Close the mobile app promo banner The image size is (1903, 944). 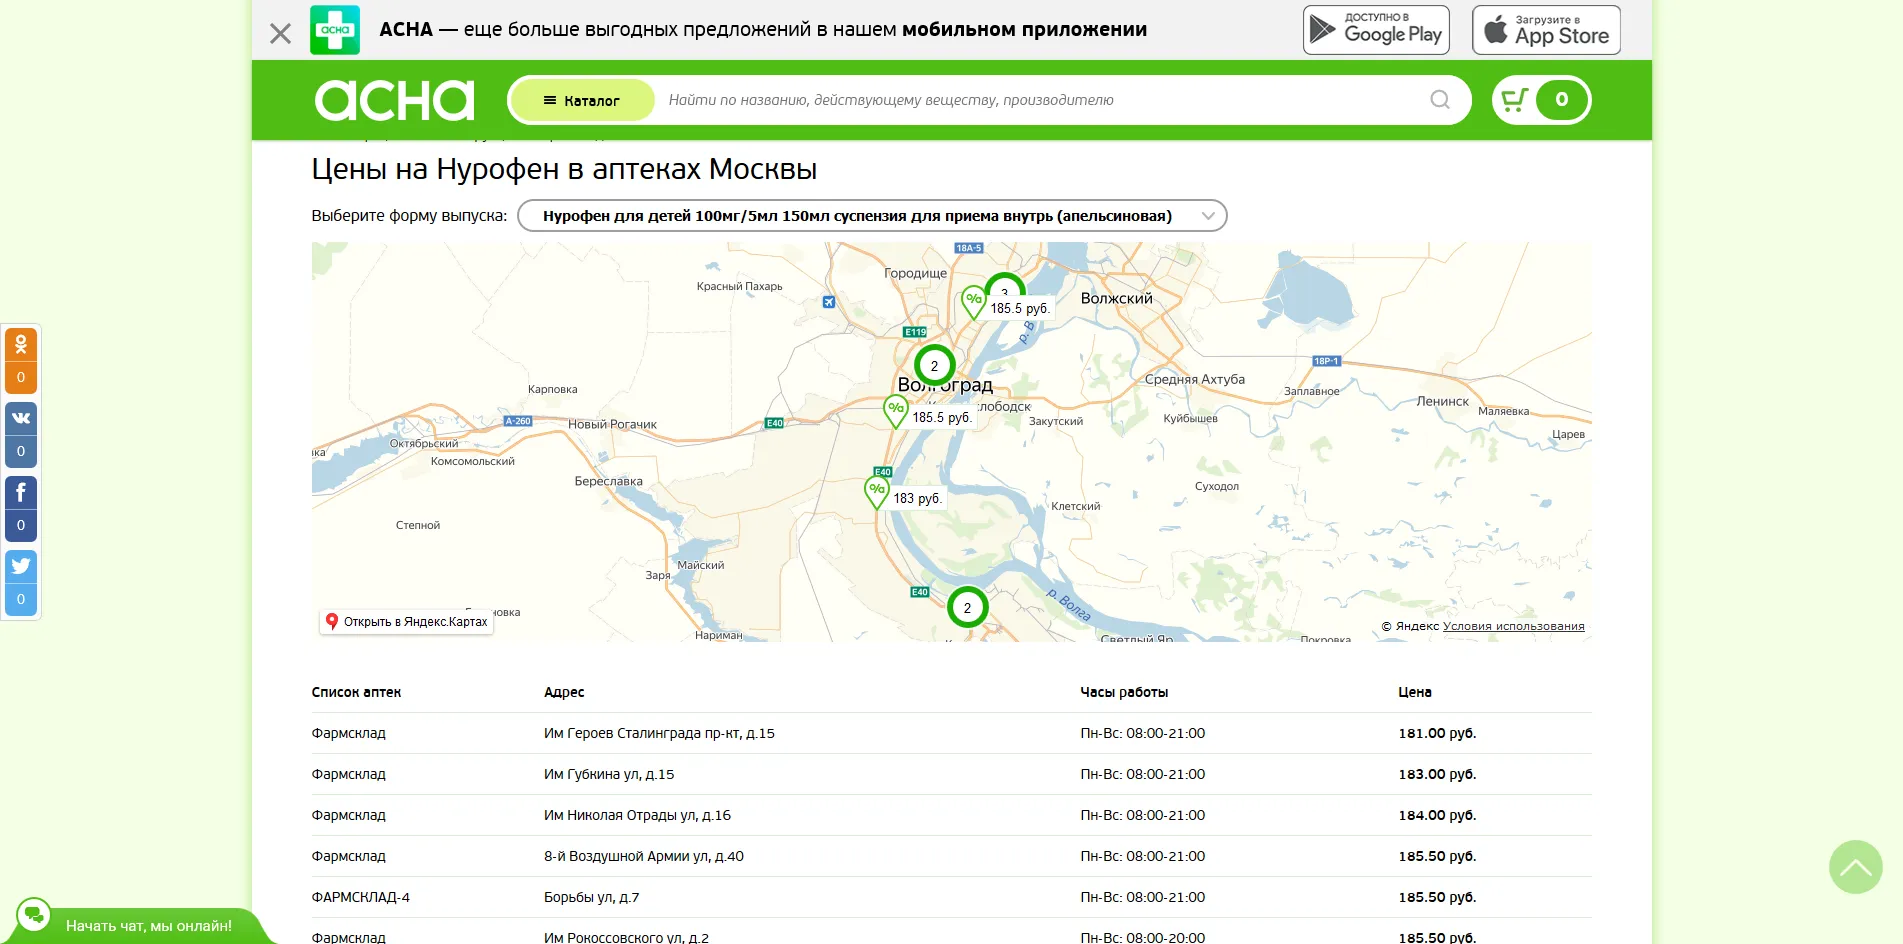281,34
